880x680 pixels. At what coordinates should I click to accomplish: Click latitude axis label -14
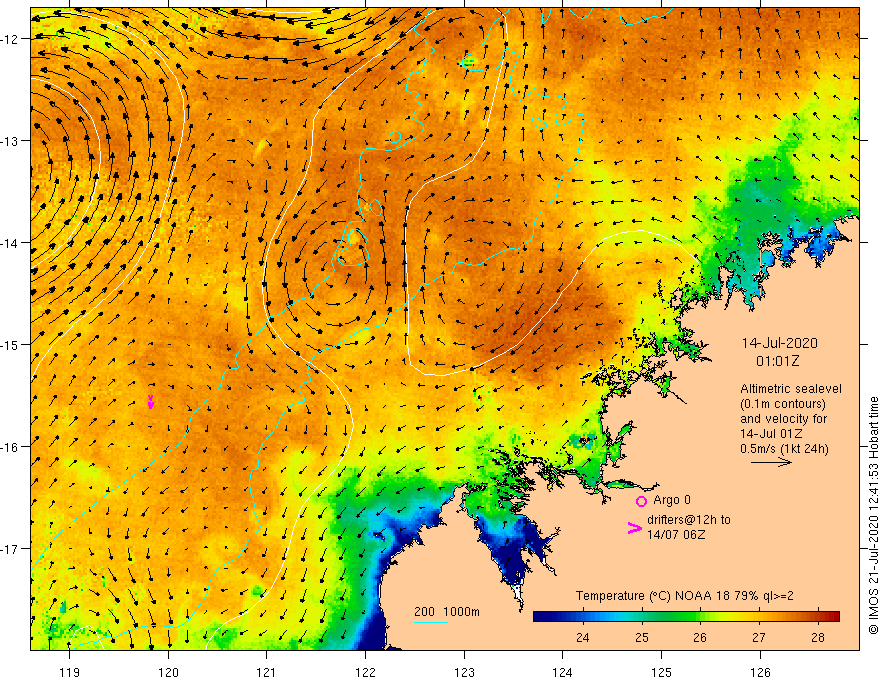tap(9, 243)
